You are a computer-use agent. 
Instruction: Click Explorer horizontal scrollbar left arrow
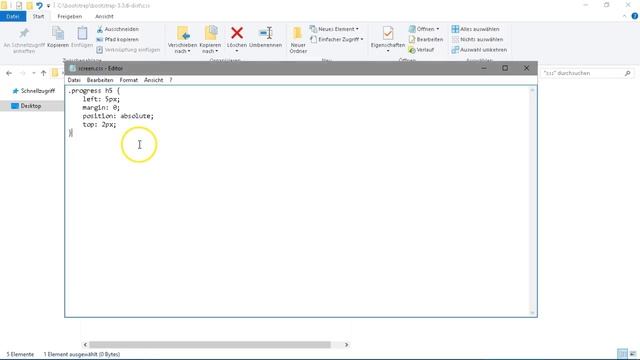tap(85, 345)
